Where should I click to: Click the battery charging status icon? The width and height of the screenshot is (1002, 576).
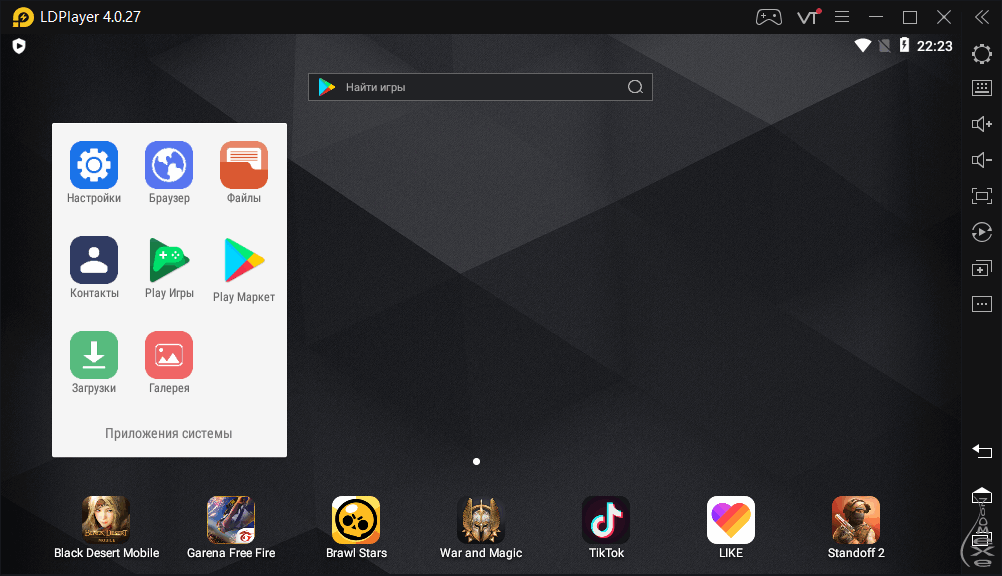point(904,45)
